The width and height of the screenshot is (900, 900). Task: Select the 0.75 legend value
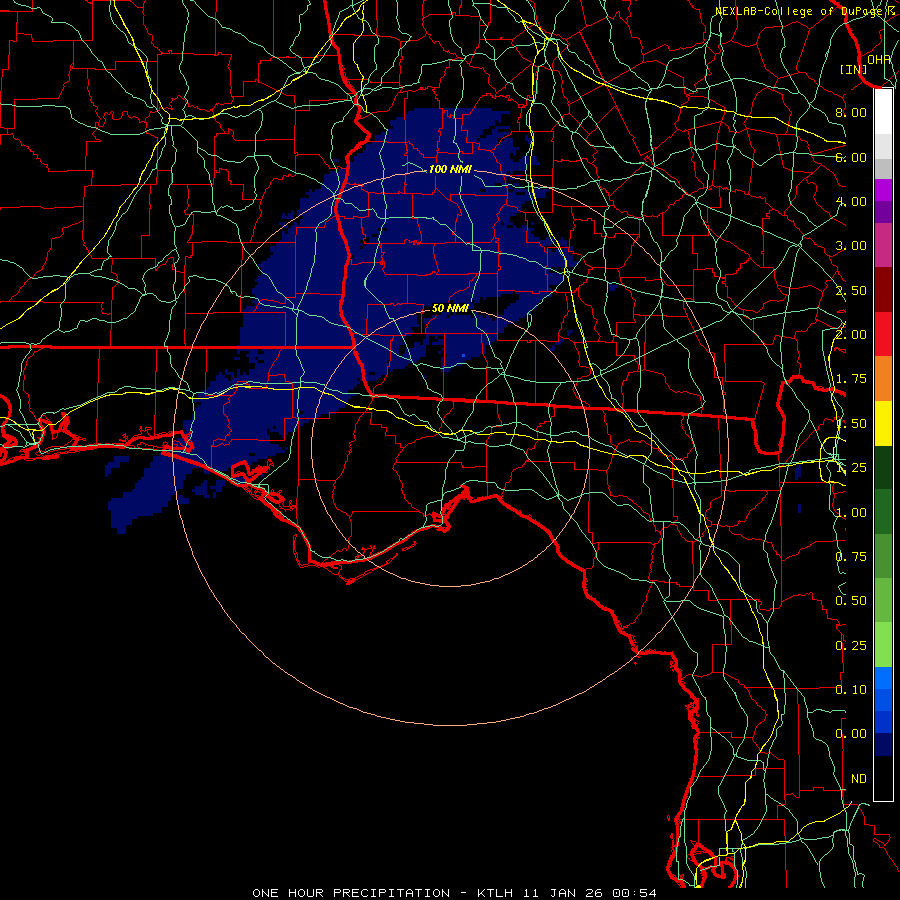(x=851, y=557)
